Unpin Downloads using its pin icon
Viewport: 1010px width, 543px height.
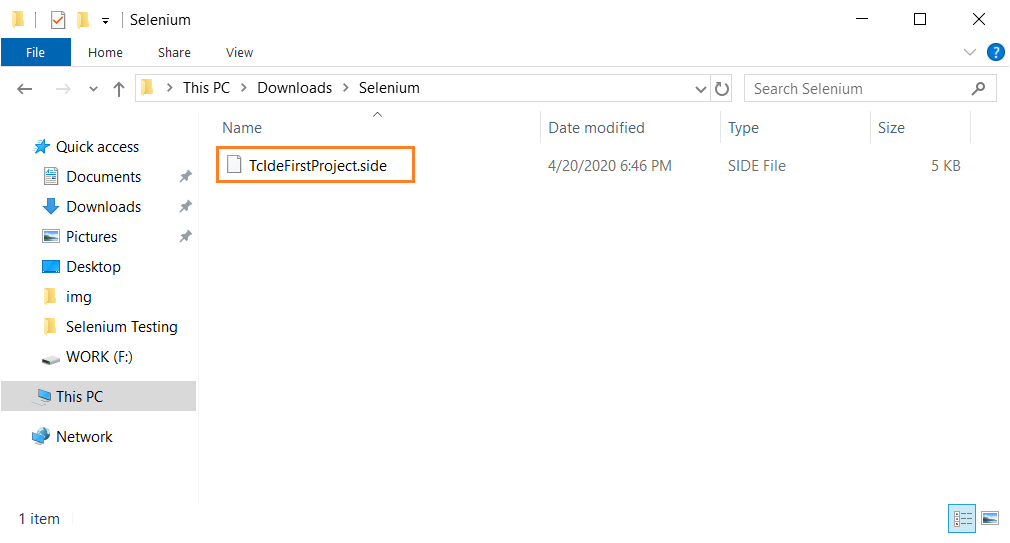(x=186, y=206)
